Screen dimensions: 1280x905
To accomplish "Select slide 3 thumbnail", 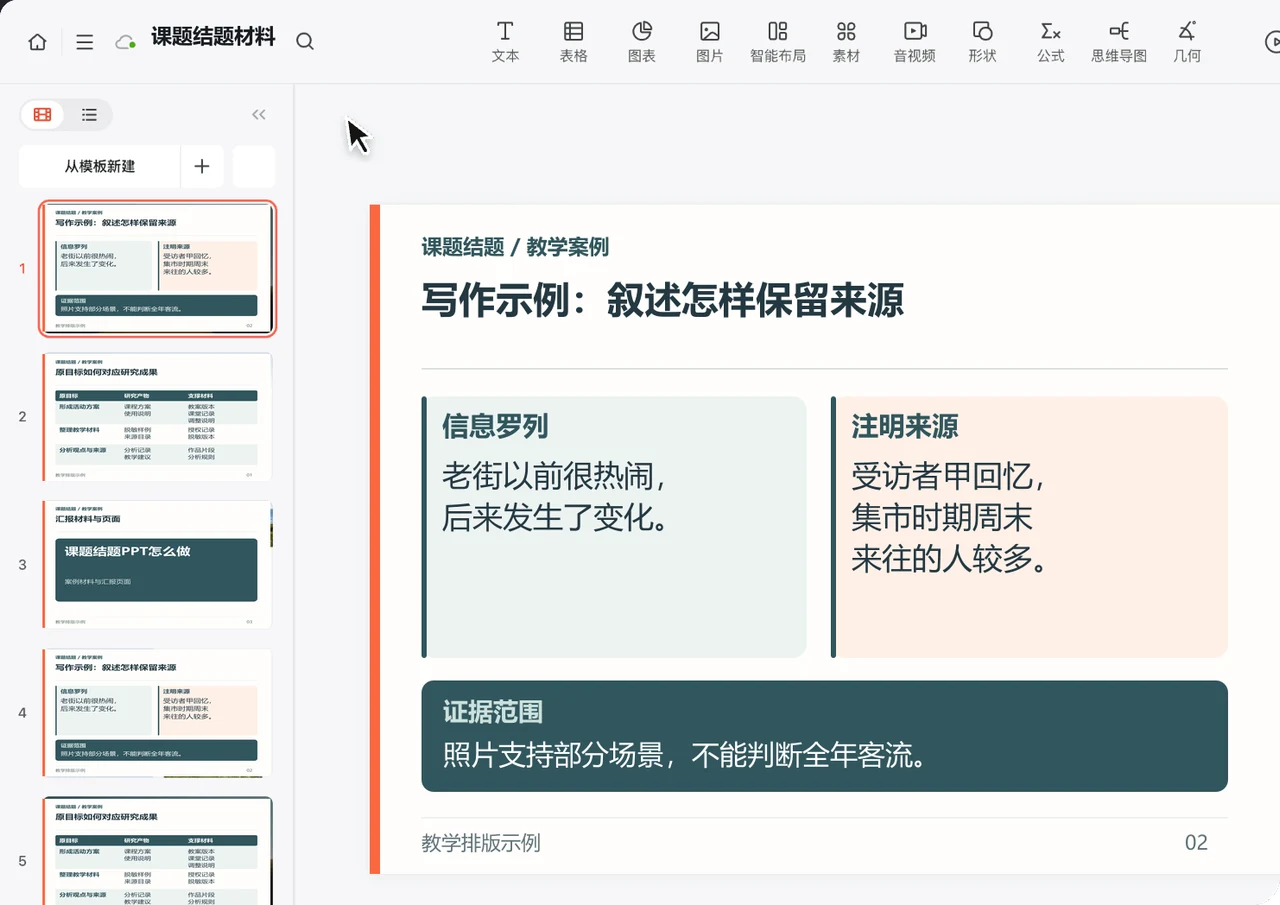I will tap(158, 564).
